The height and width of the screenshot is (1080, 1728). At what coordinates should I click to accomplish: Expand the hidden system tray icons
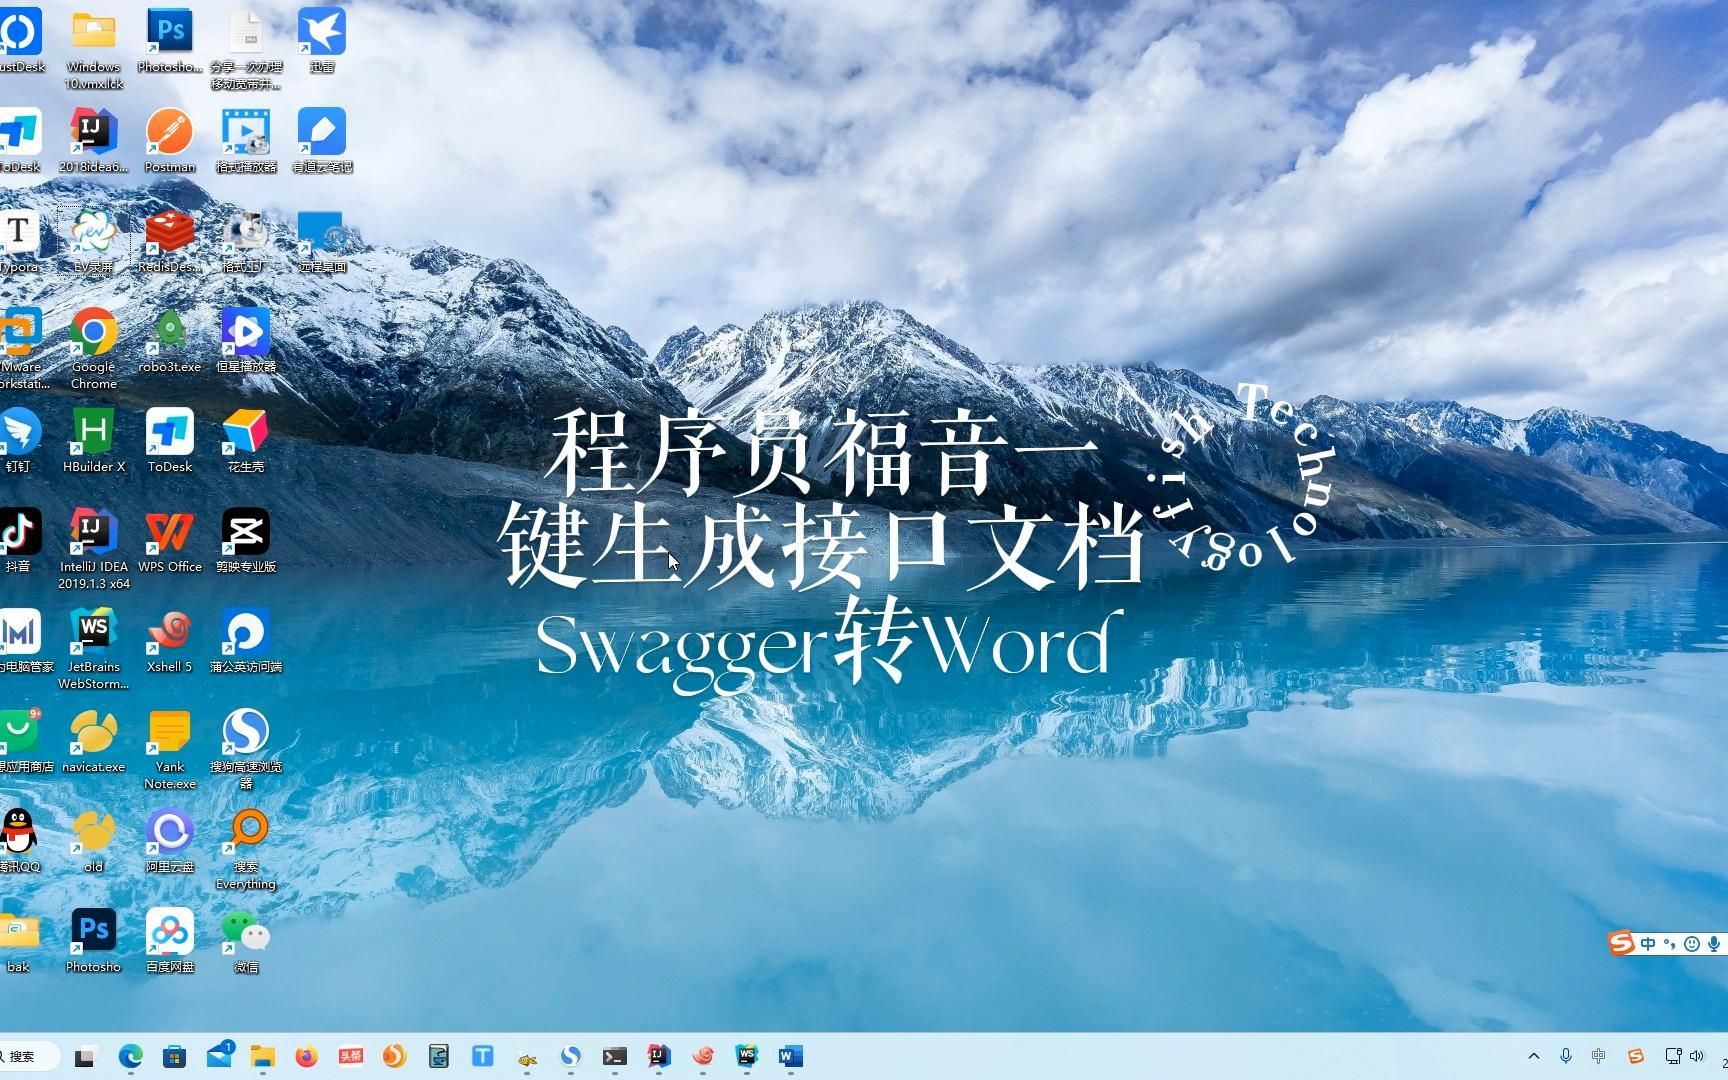[x=1534, y=1056]
